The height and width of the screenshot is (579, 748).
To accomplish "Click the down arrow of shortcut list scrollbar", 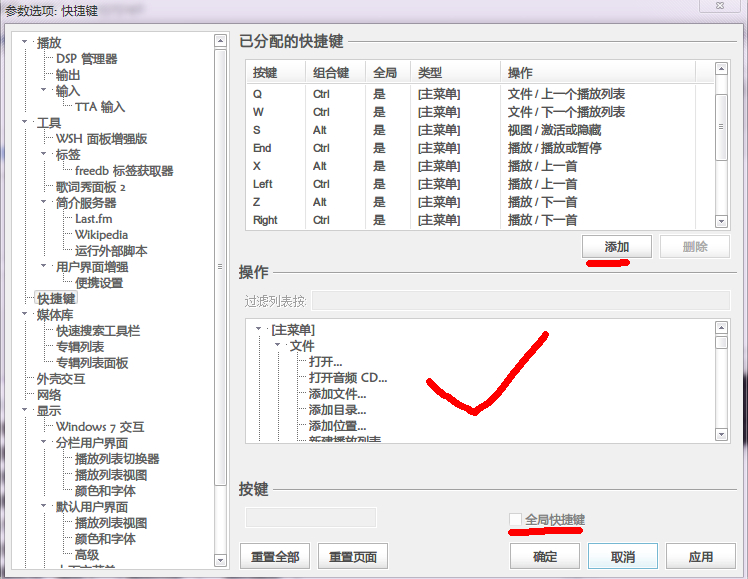I will 721,221.
